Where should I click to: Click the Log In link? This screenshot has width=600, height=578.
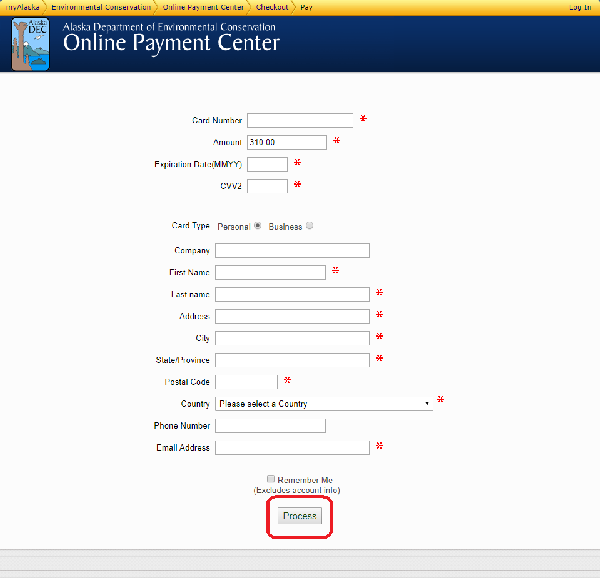[580, 6]
